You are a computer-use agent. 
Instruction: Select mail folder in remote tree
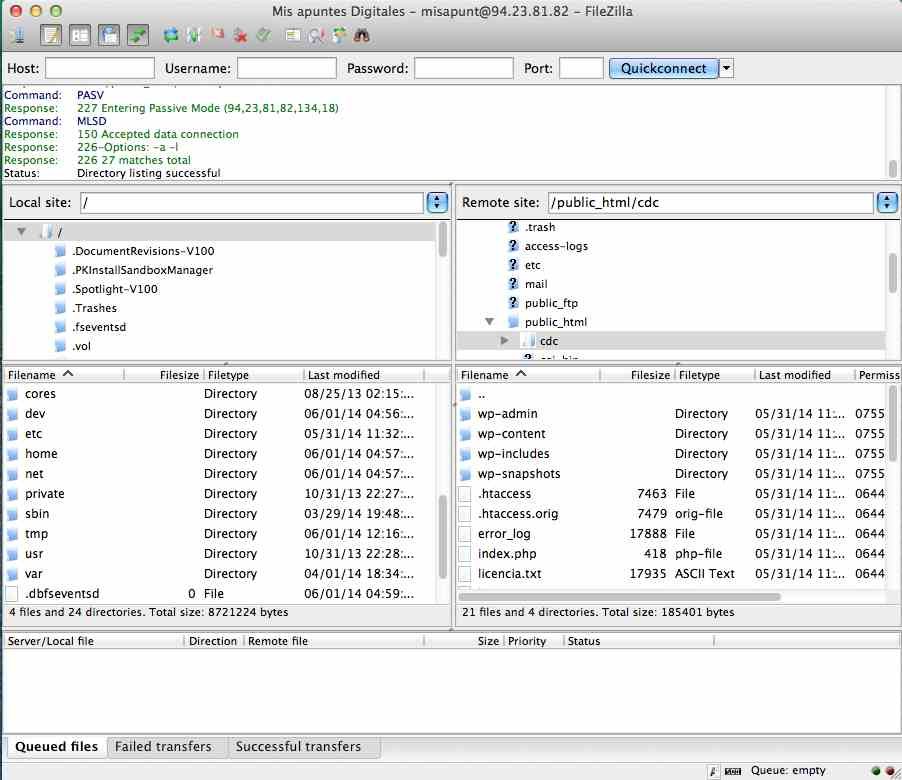[536, 284]
